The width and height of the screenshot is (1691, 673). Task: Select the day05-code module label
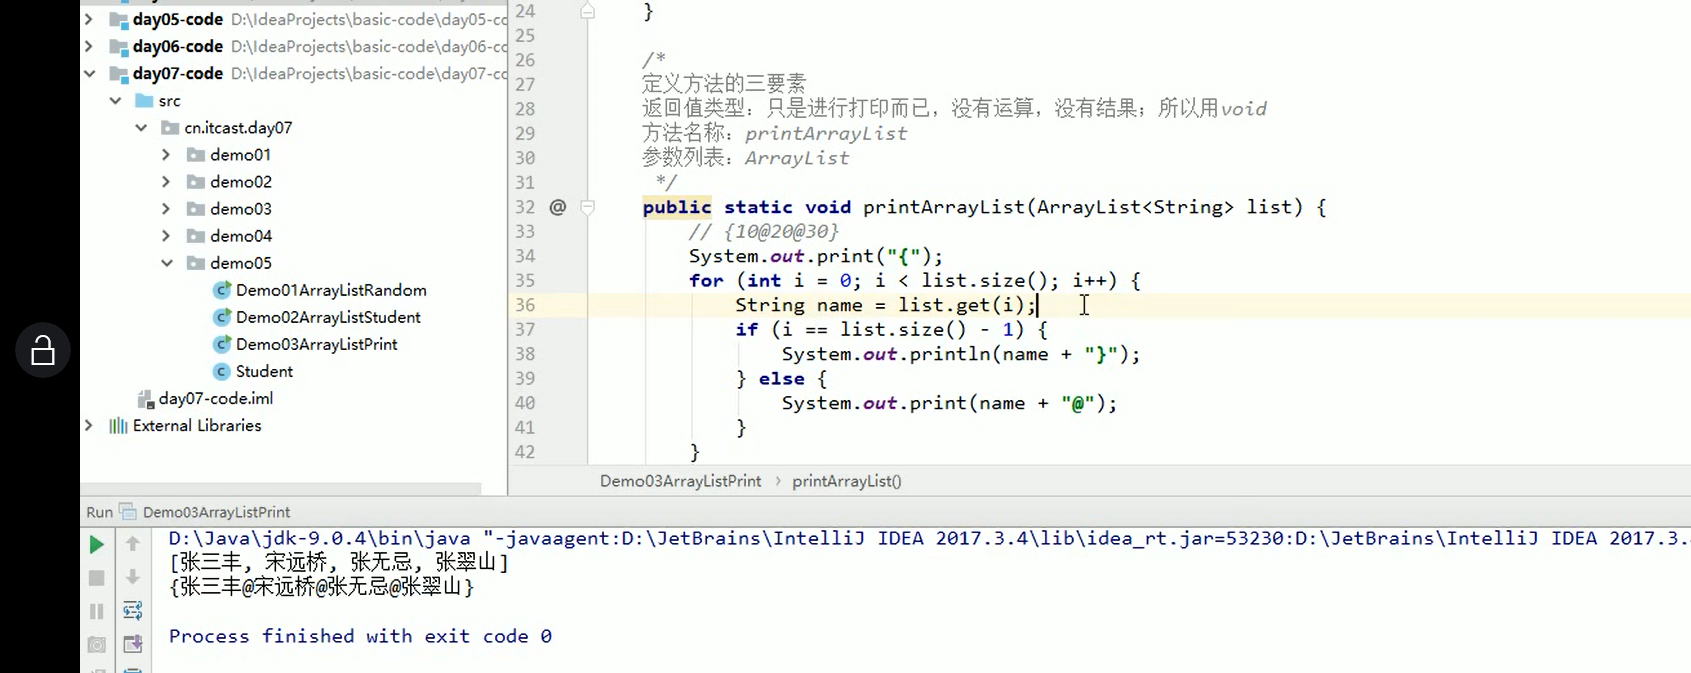pos(178,19)
